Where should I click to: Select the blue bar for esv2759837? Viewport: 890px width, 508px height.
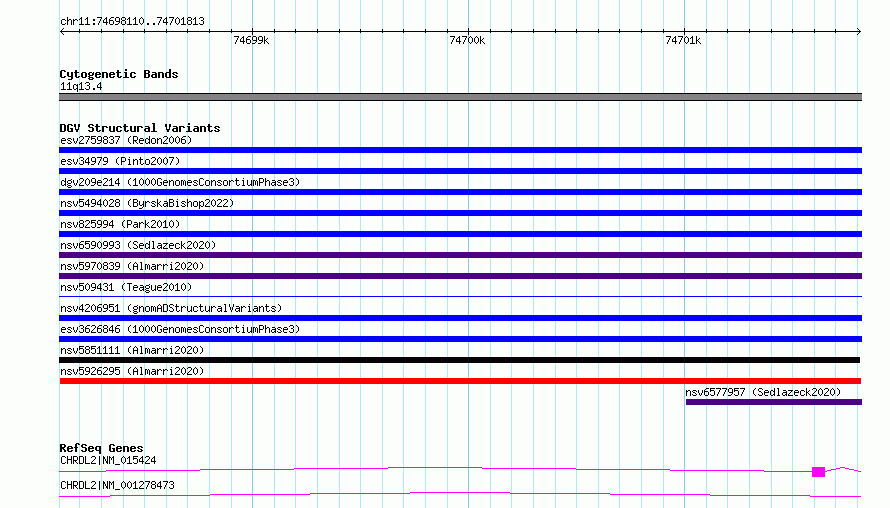tap(460, 150)
